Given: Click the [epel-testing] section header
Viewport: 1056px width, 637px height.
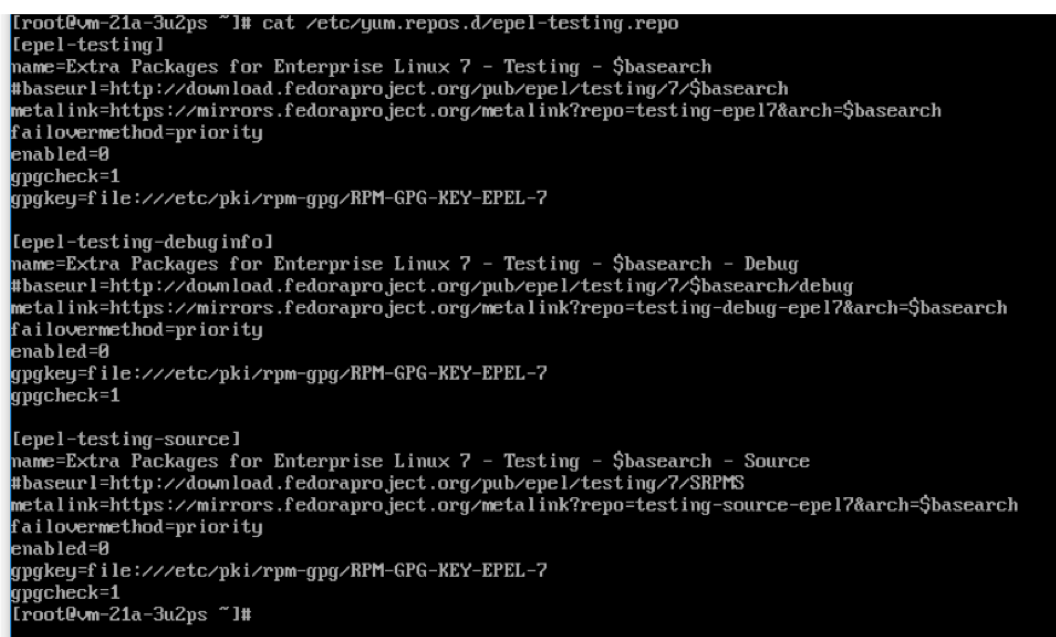Looking at the screenshot, I should 88,45.
